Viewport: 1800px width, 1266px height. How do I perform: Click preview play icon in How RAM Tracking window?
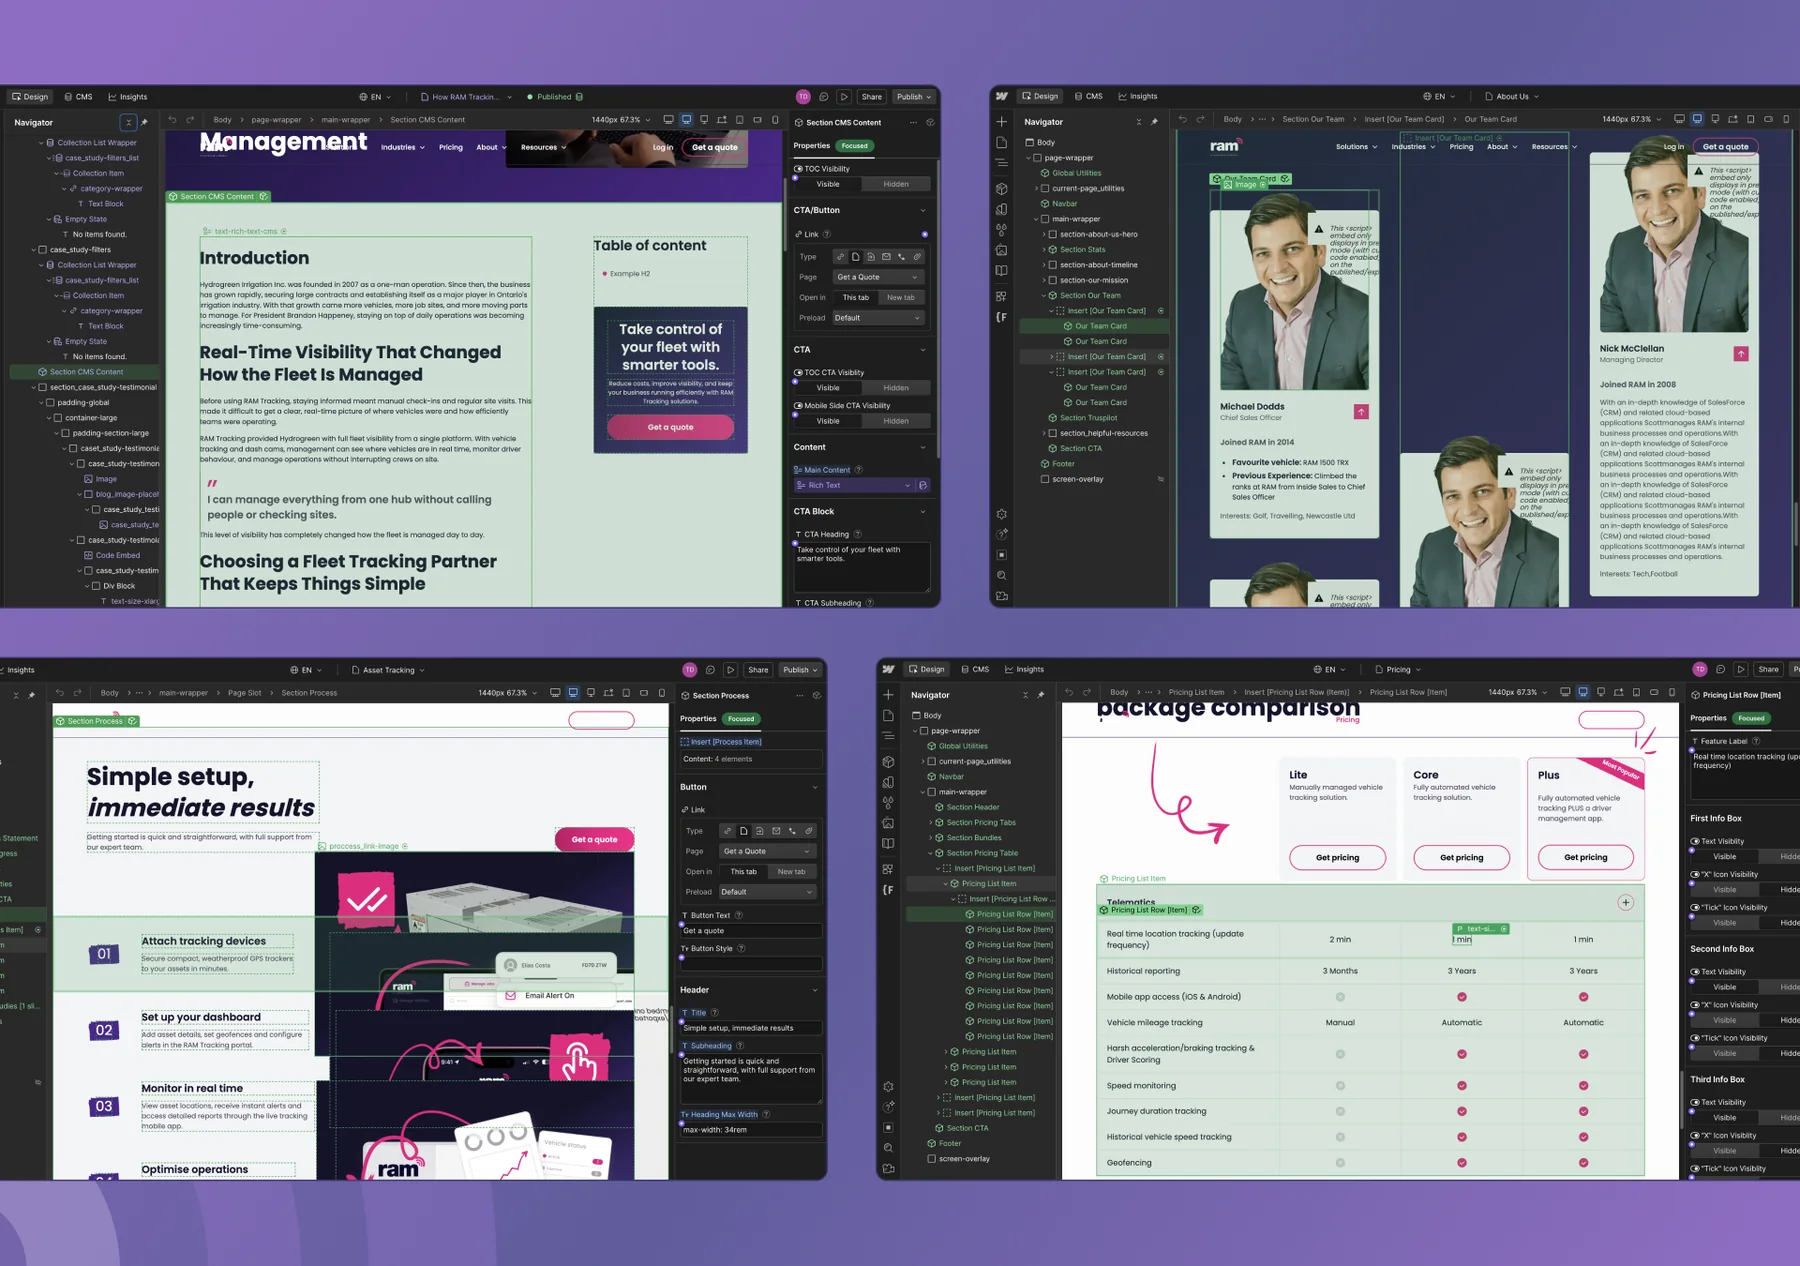coord(844,97)
